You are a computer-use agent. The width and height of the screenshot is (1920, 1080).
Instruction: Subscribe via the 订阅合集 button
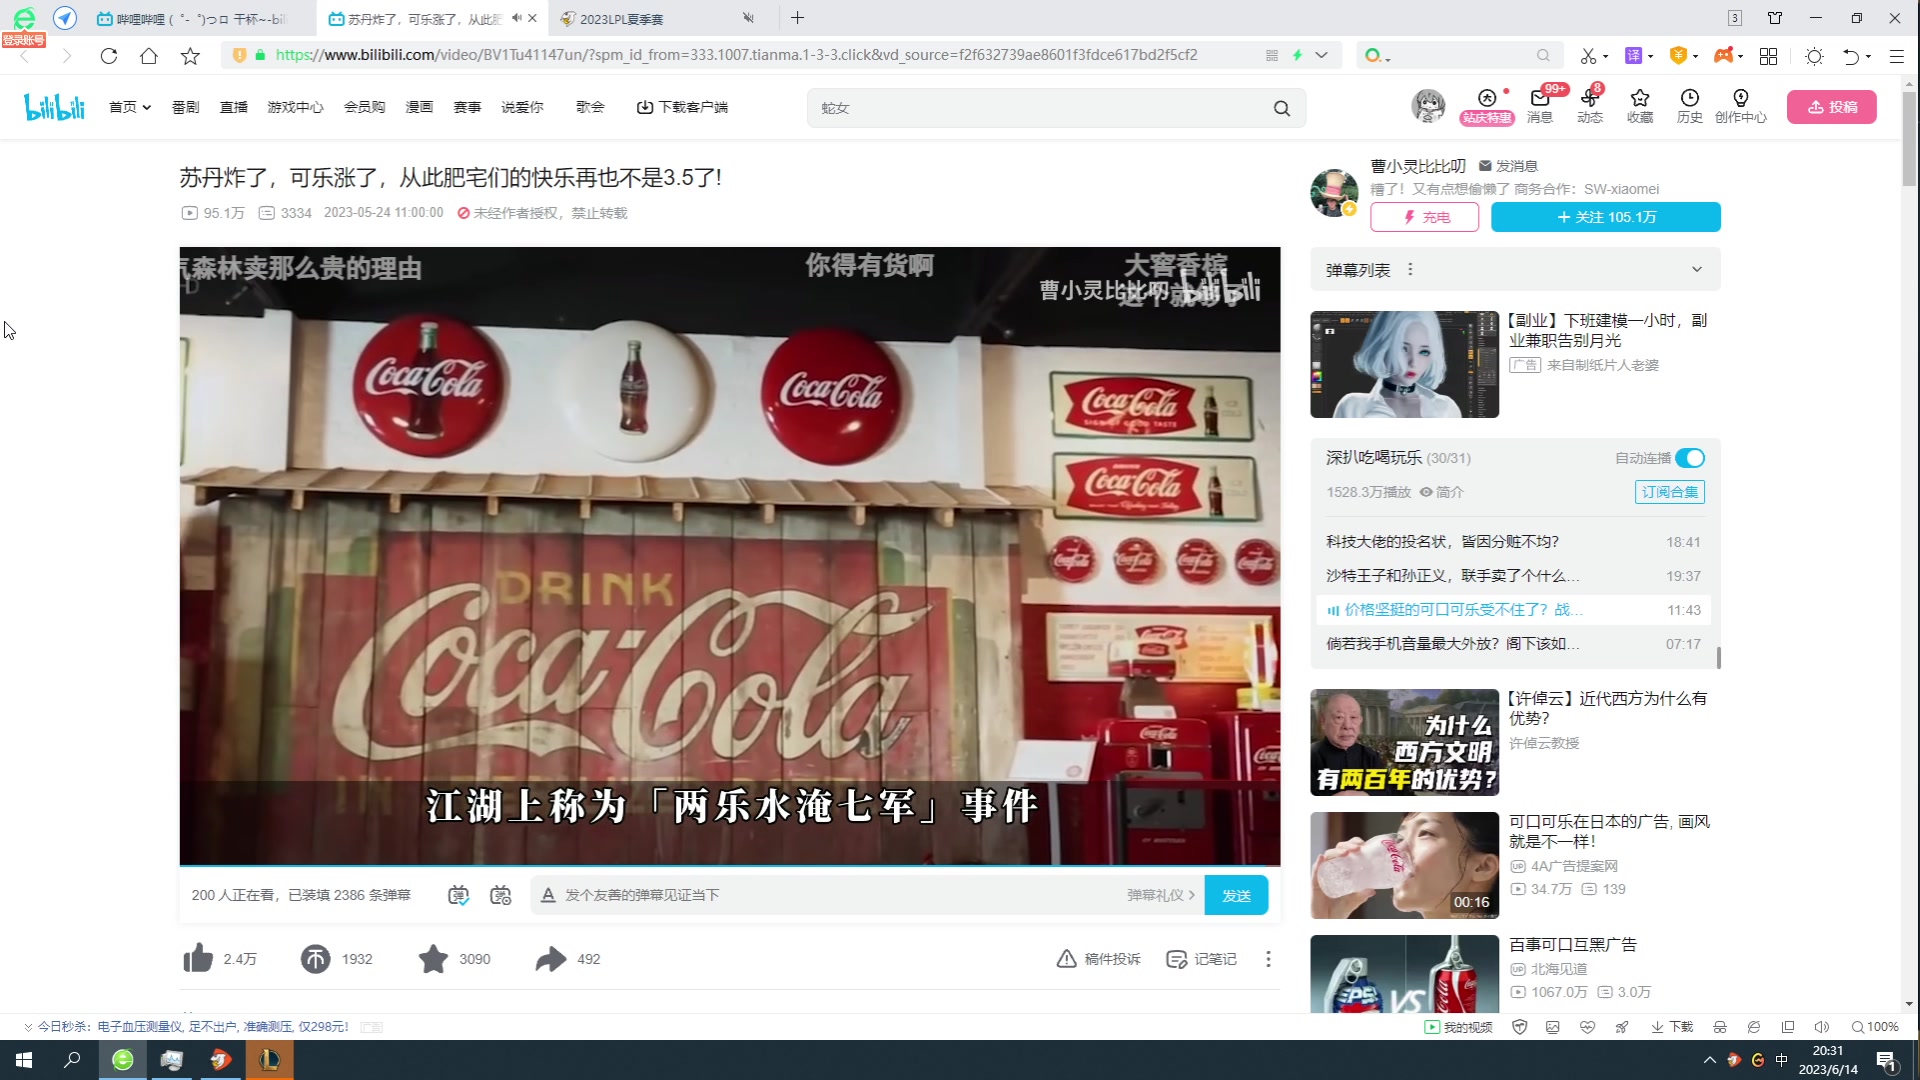(1669, 492)
